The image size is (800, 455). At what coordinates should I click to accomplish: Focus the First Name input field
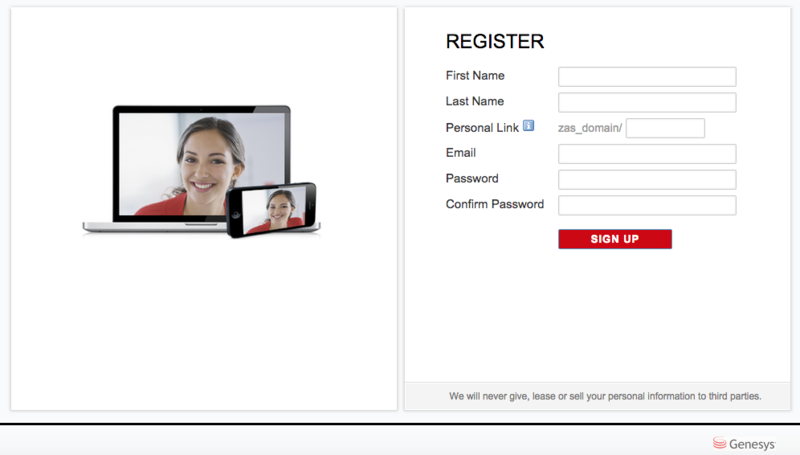pos(647,77)
